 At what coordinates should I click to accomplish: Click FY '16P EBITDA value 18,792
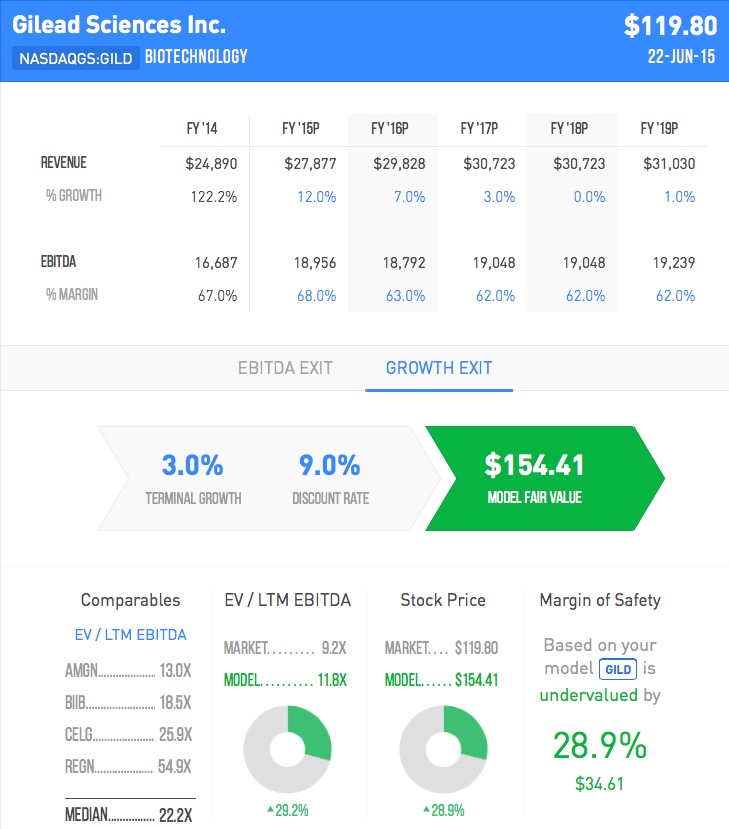404,263
